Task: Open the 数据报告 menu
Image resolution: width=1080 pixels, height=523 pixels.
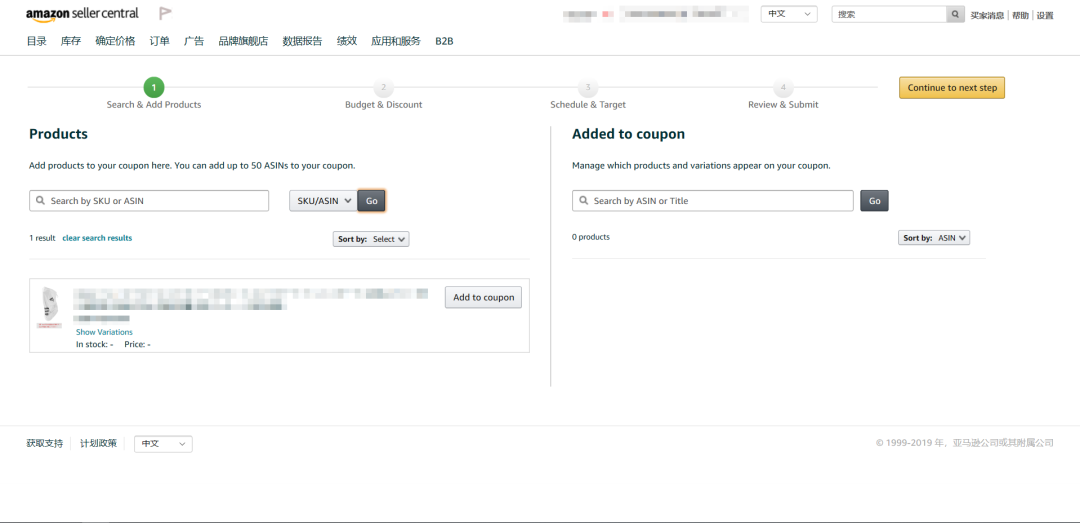Action: (x=302, y=41)
